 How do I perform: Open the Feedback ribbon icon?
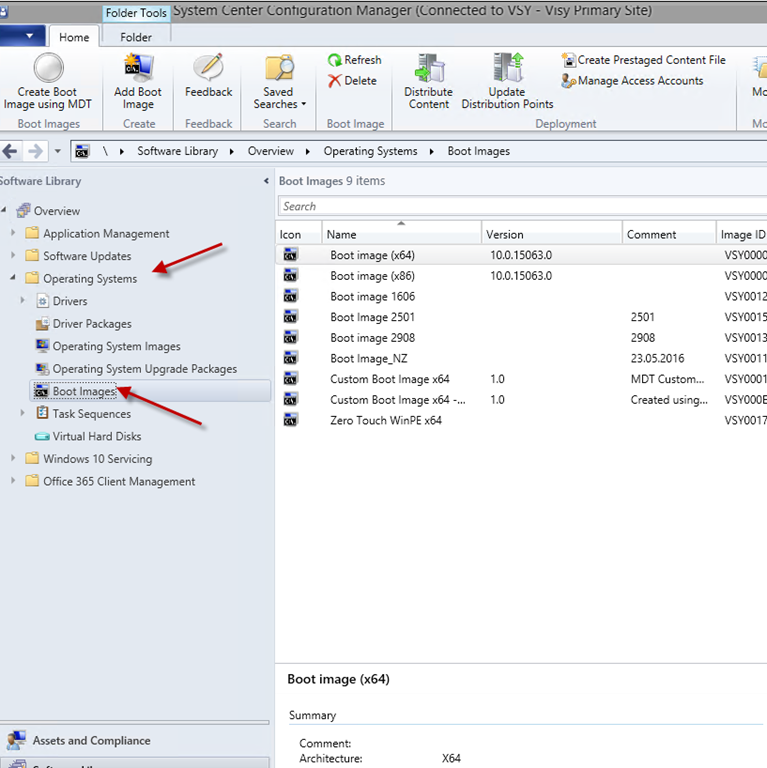208,69
